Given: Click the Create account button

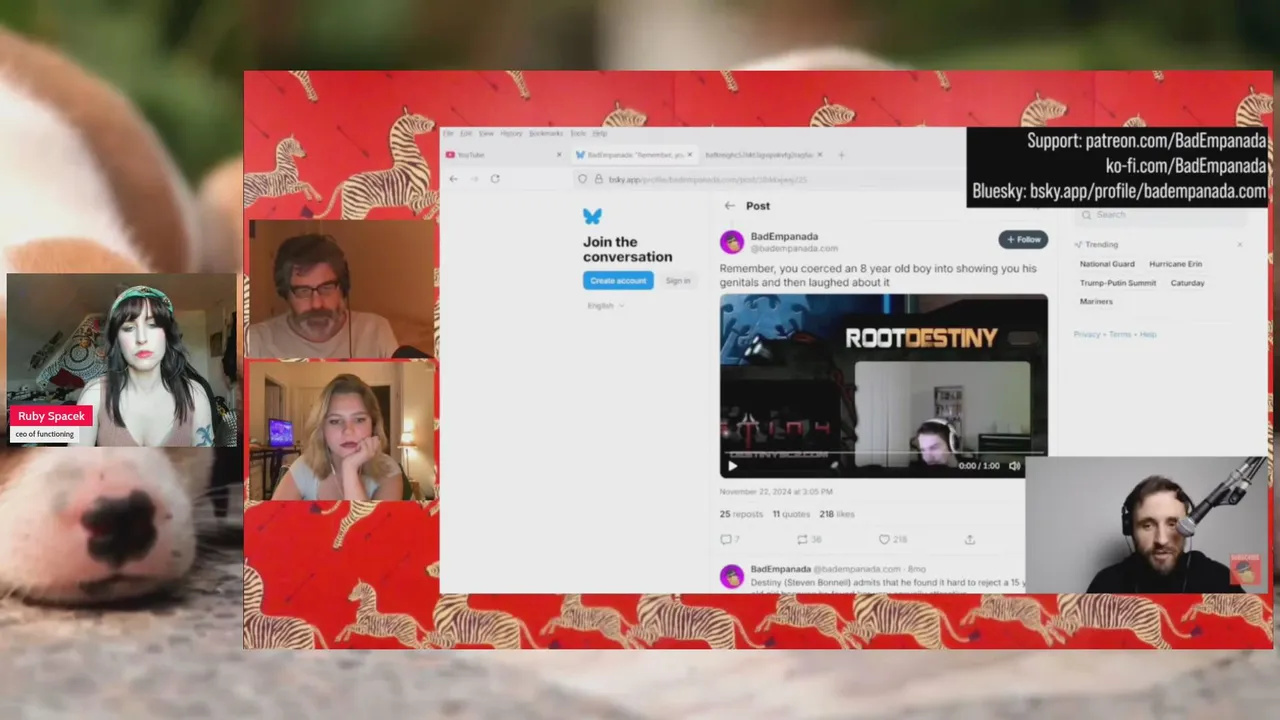Looking at the screenshot, I should (618, 281).
